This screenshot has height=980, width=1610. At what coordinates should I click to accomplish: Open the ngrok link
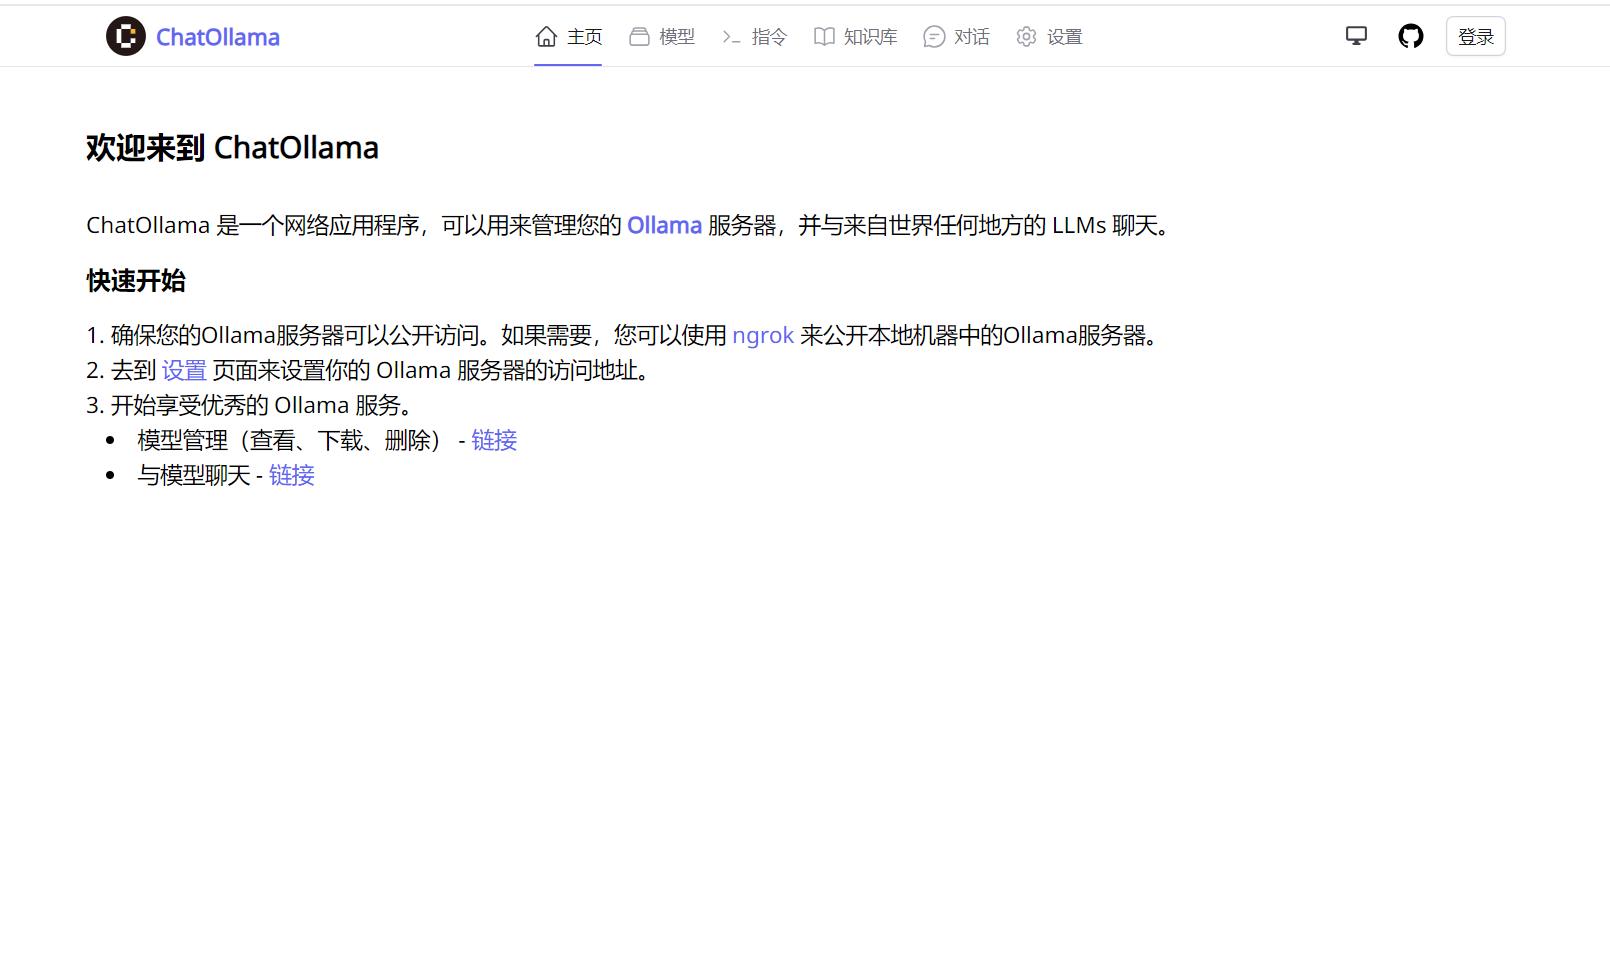click(763, 335)
